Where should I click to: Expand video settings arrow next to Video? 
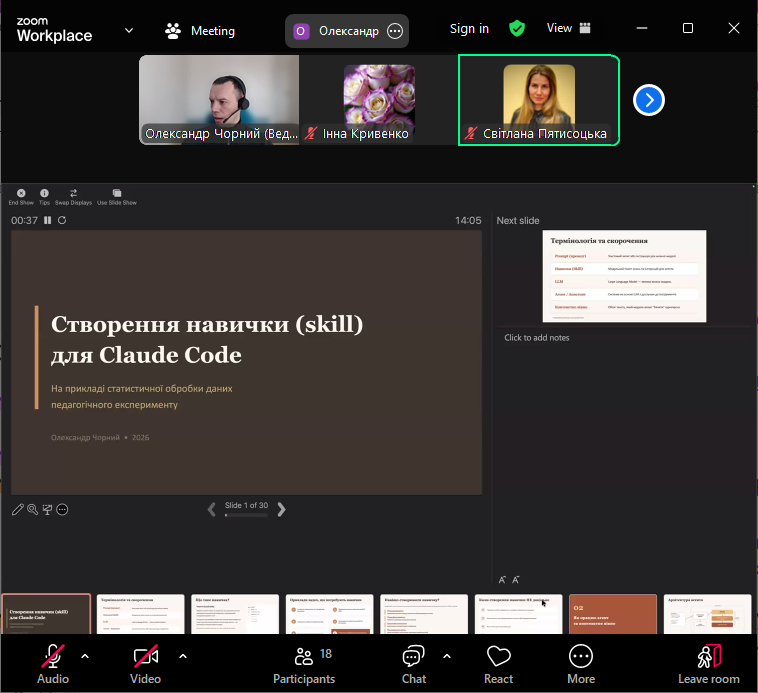click(x=182, y=656)
